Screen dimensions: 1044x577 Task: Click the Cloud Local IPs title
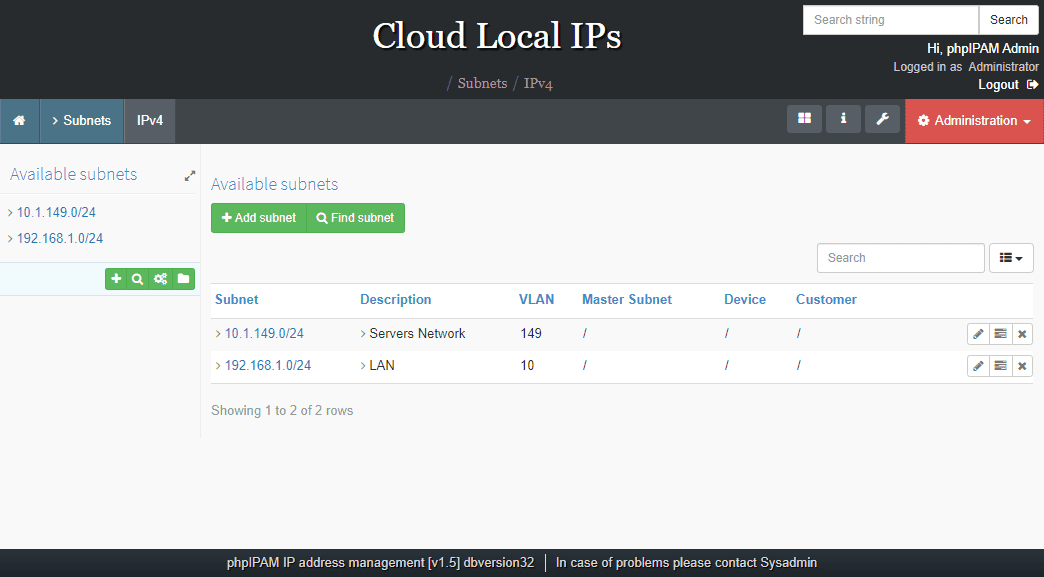(497, 36)
